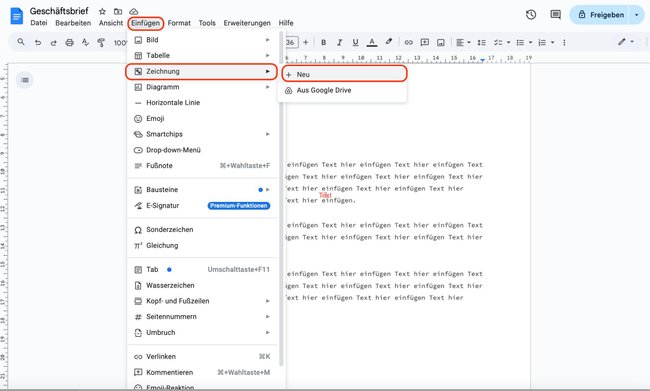Open the Datei menu
Viewport: 650px width, 391px height.
click(39, 23)
